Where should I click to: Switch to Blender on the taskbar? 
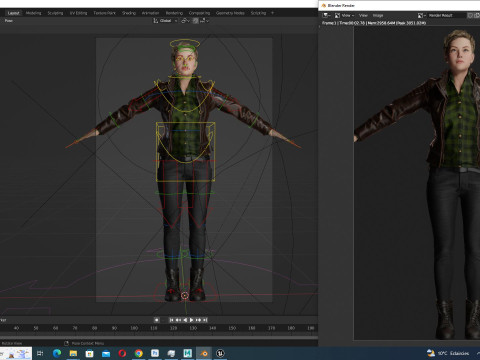(204, 353)
